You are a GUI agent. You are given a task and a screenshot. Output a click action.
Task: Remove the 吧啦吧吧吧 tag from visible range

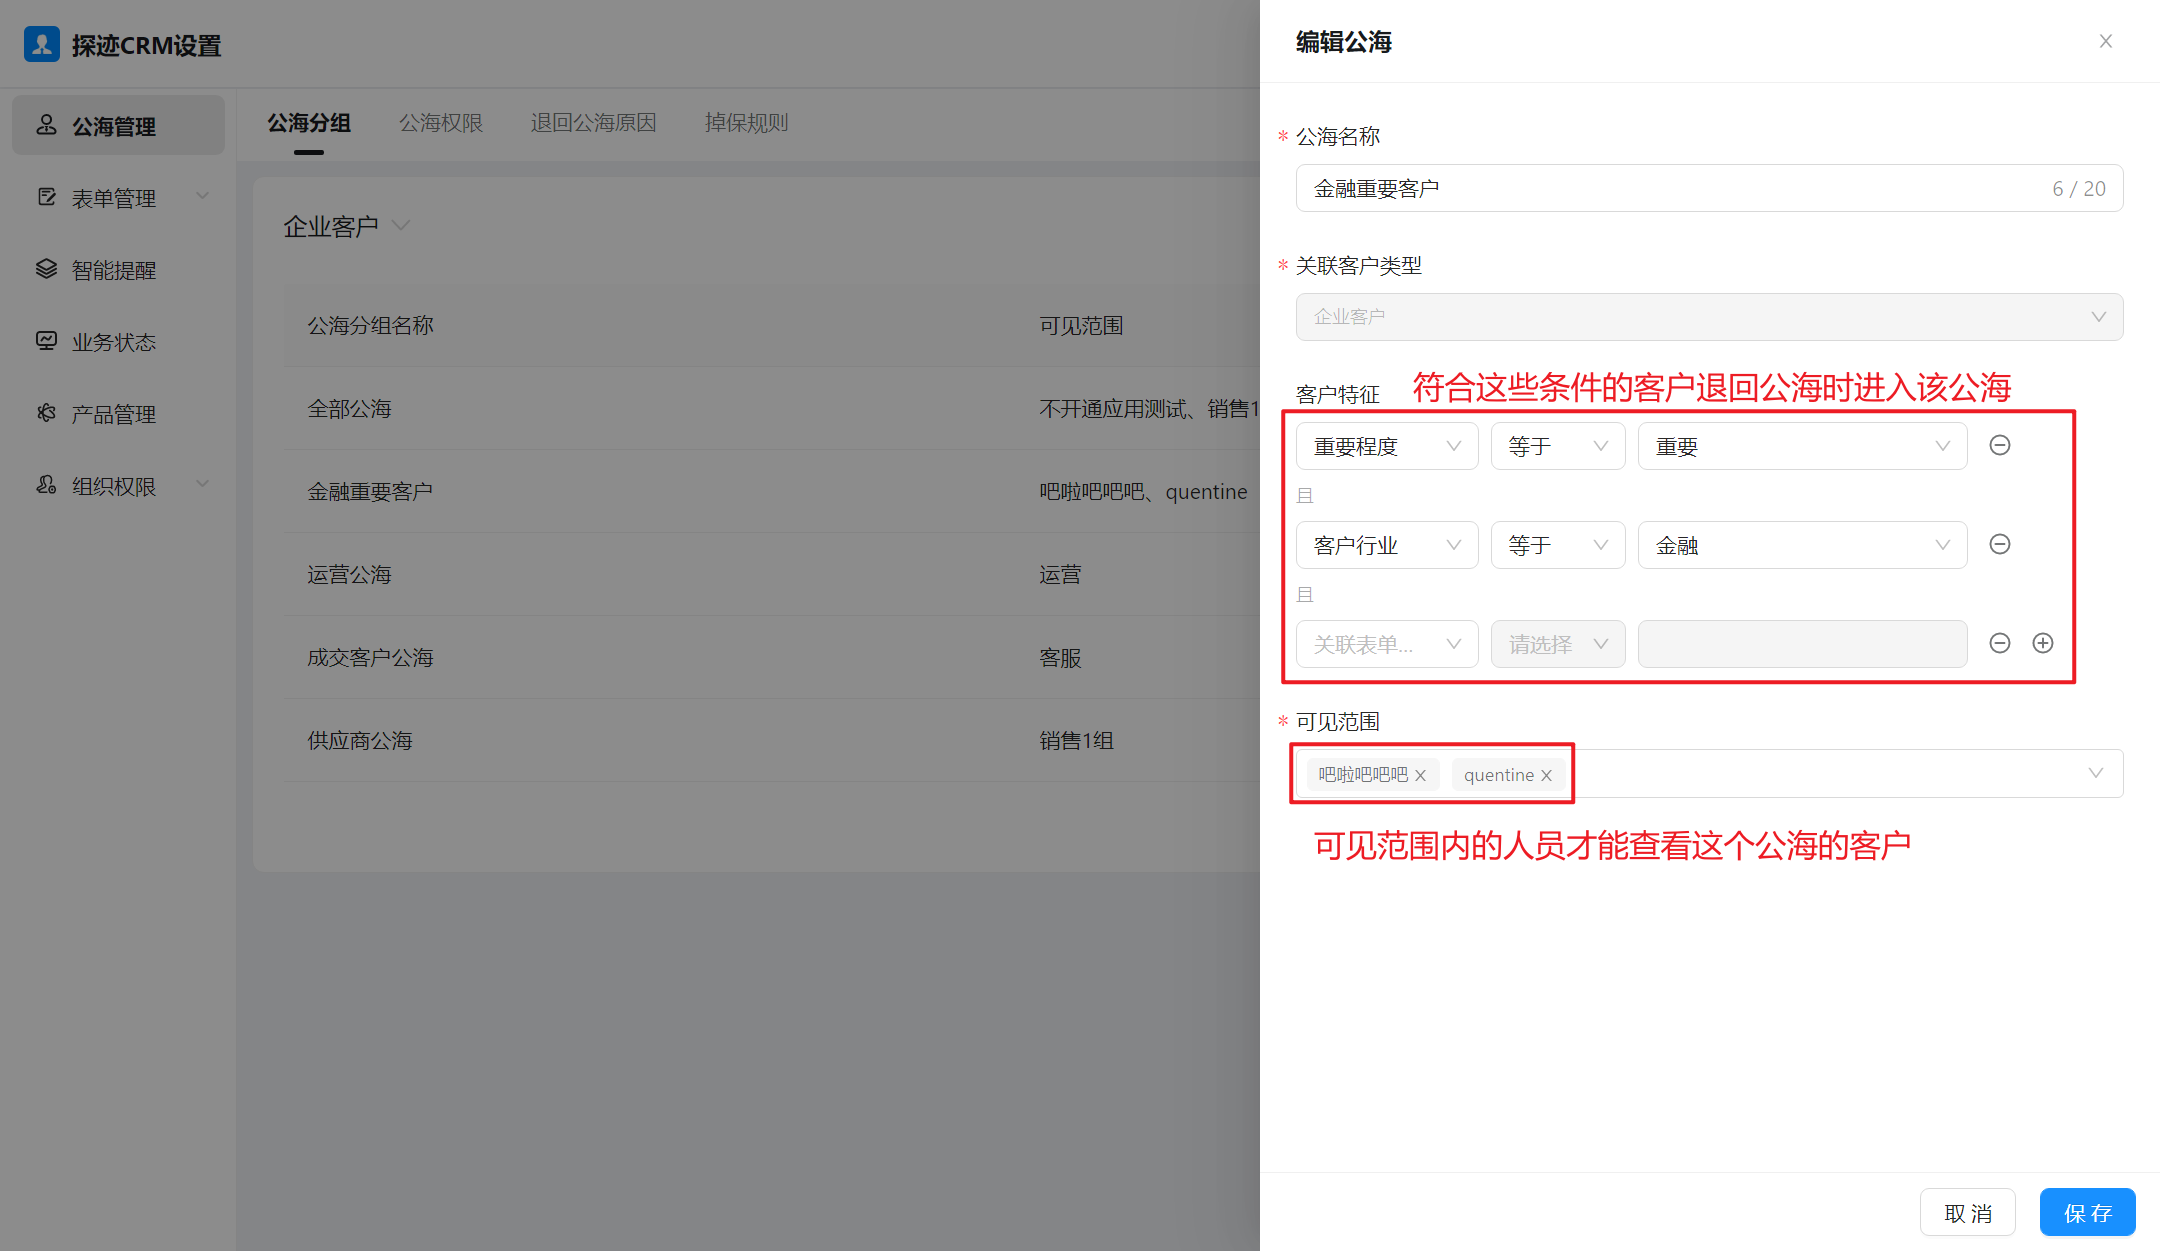pos(1420,776)
